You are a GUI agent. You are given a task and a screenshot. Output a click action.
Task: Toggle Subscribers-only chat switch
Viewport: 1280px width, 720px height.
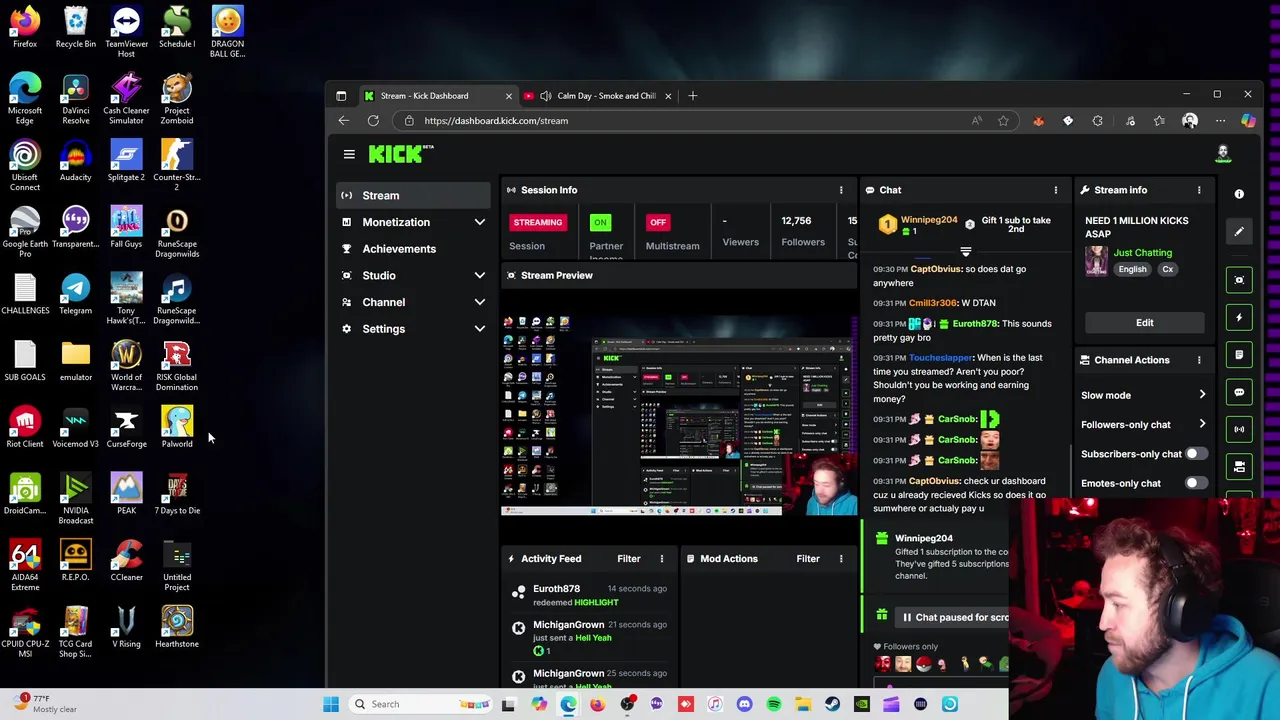pyautogui.click(x=1195, y=454)
